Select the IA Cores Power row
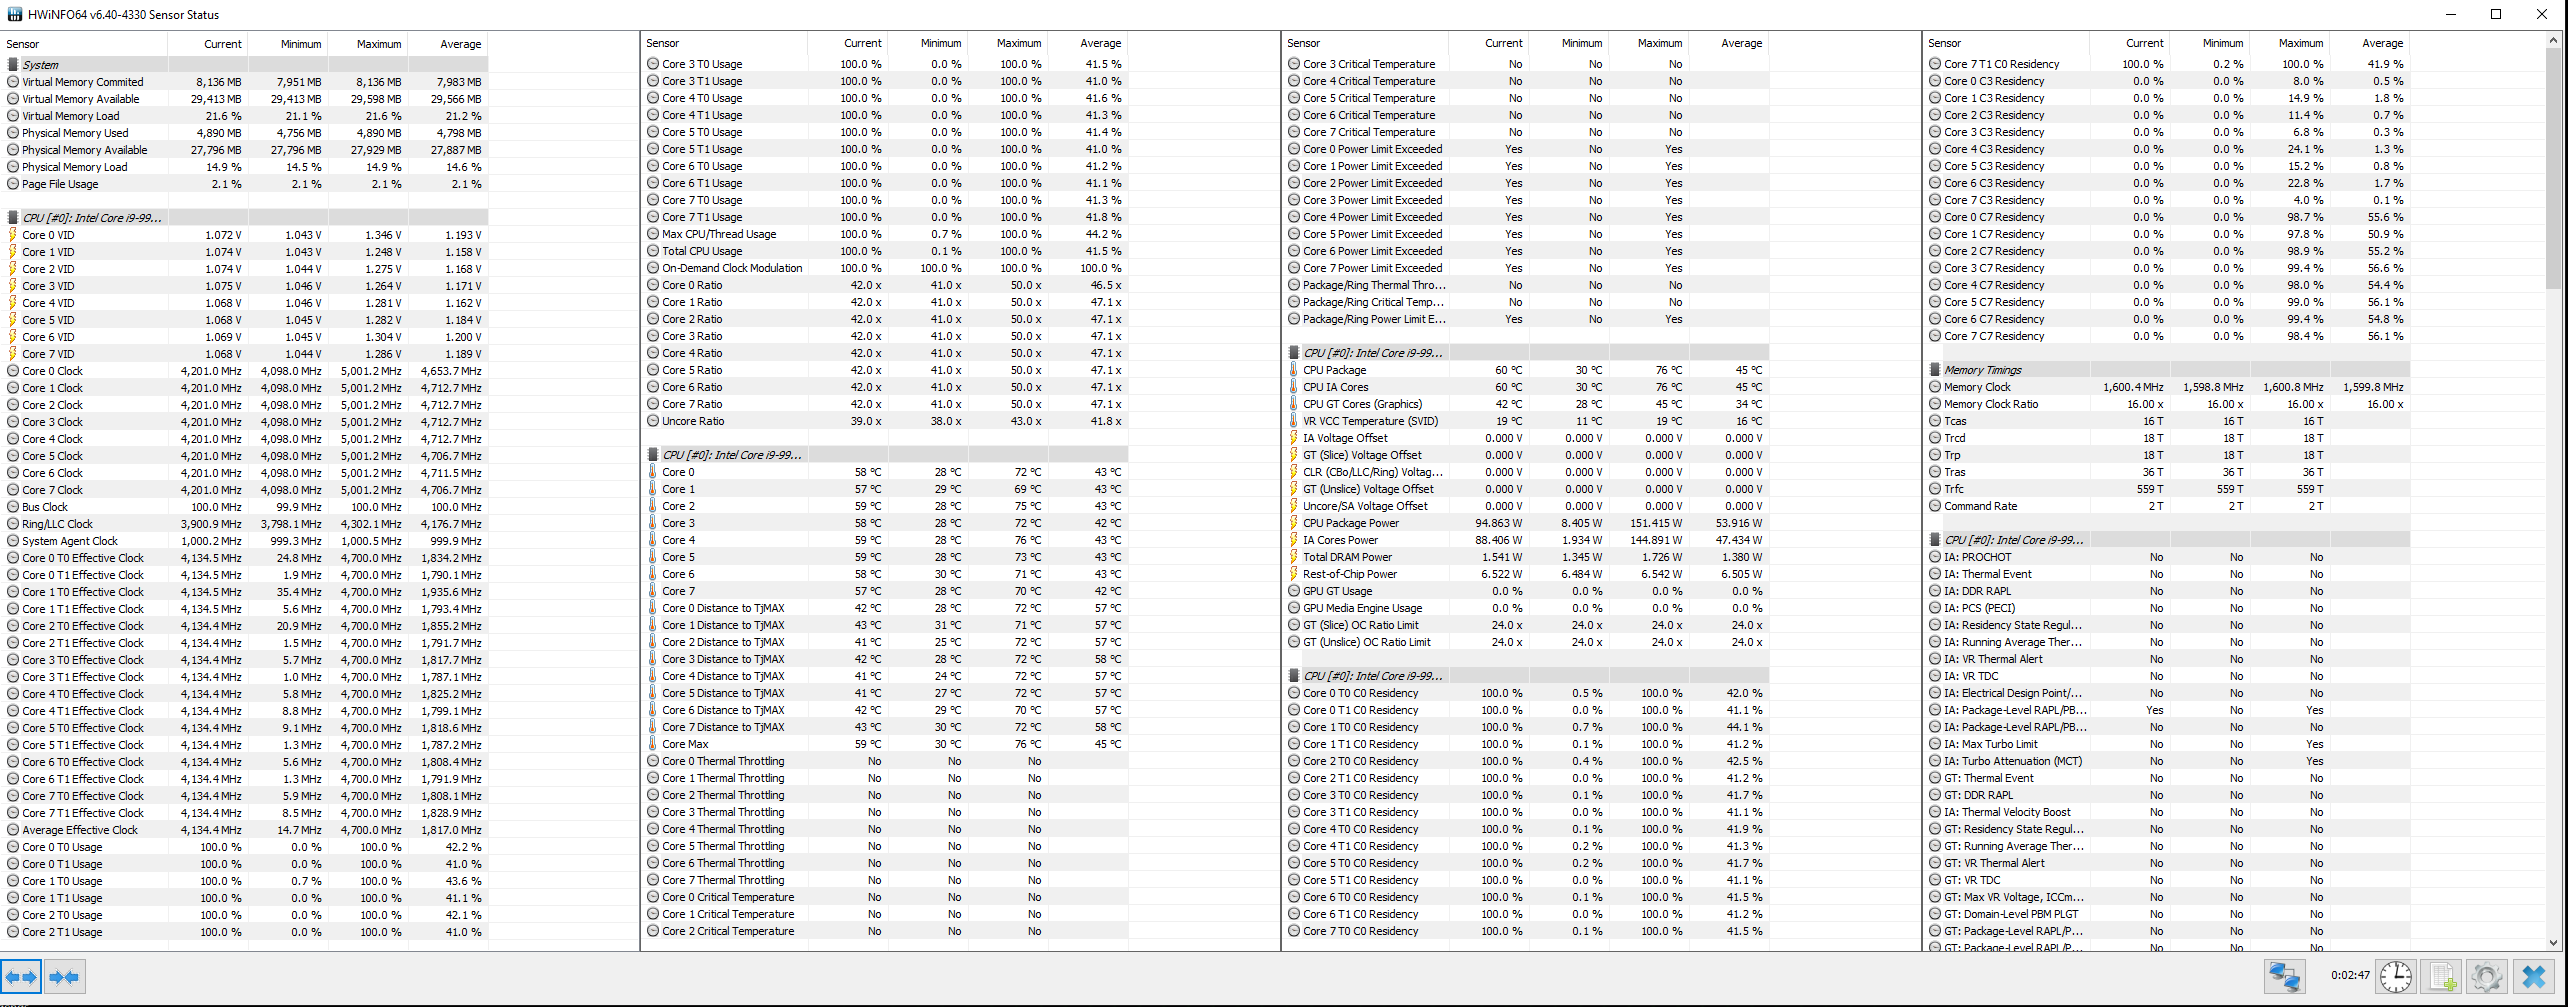 click(x=1526, y=540)
